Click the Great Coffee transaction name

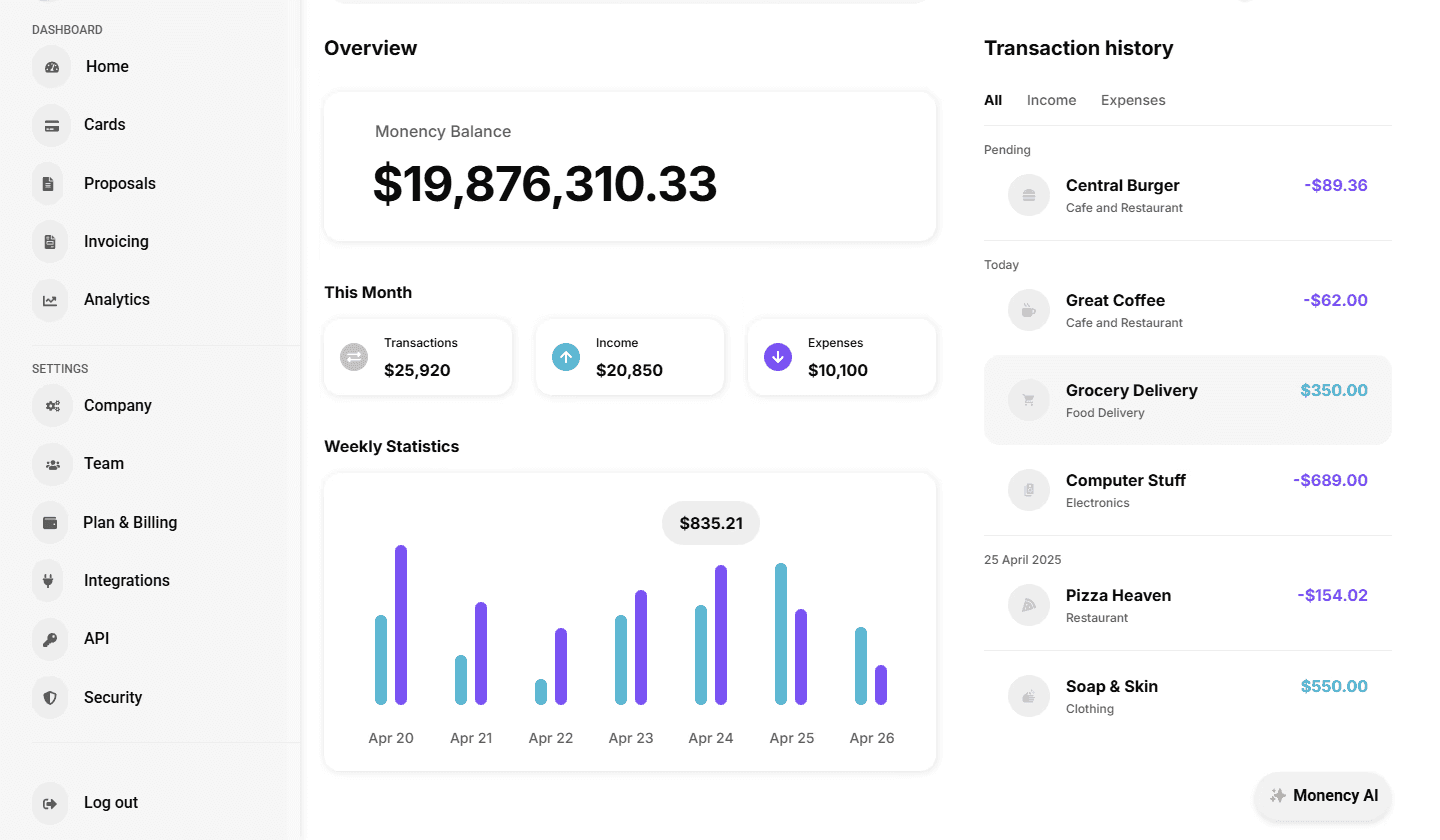(x=1115, y=301)
